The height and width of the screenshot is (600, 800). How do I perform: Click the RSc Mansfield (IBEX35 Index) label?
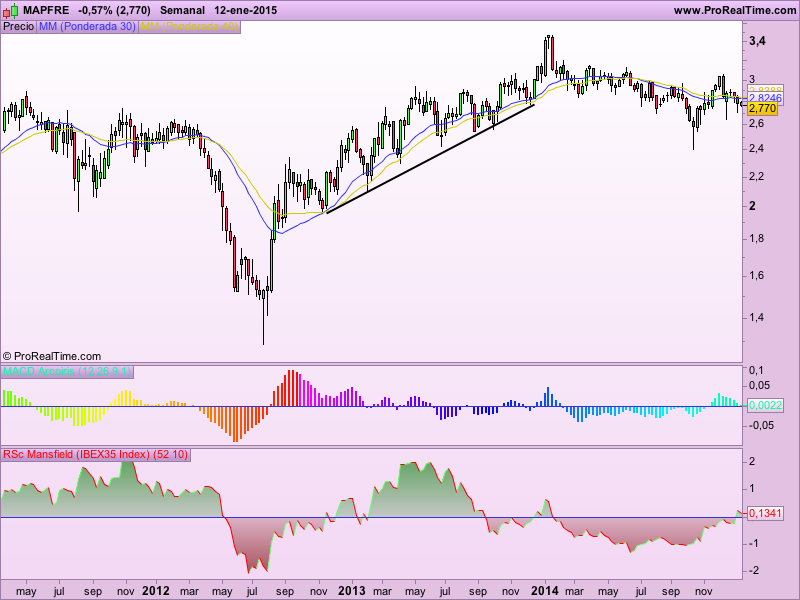tap(96, 454)
